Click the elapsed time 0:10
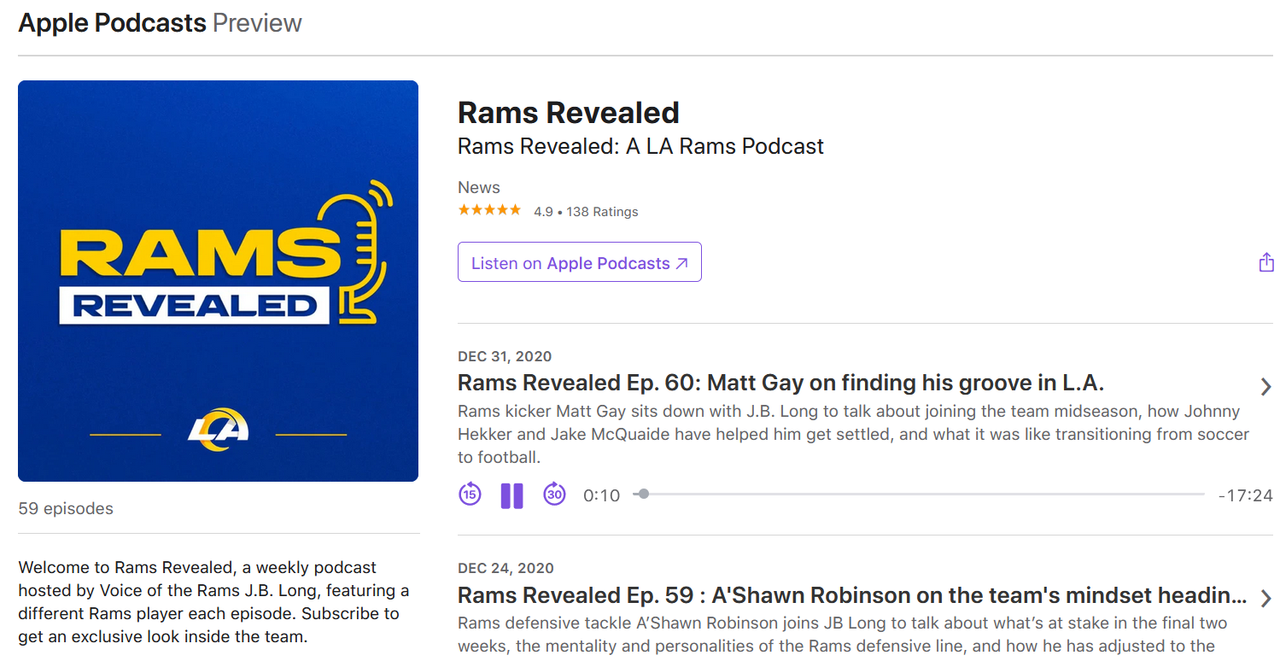The width and height of the screenshot is (1280, 656). pos(602,495)
